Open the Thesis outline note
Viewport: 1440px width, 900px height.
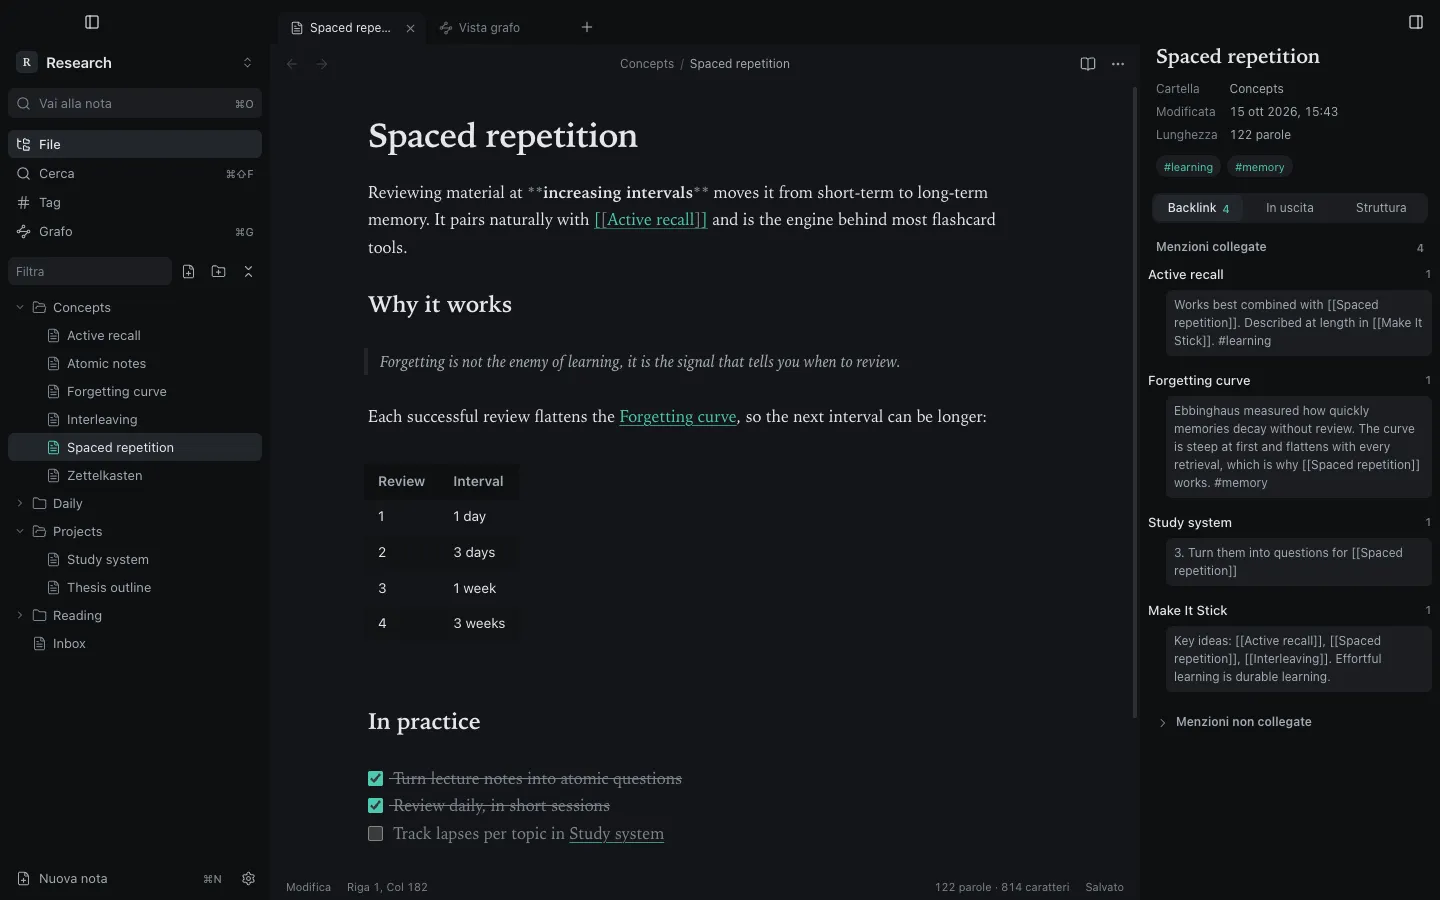coord(135,587)
